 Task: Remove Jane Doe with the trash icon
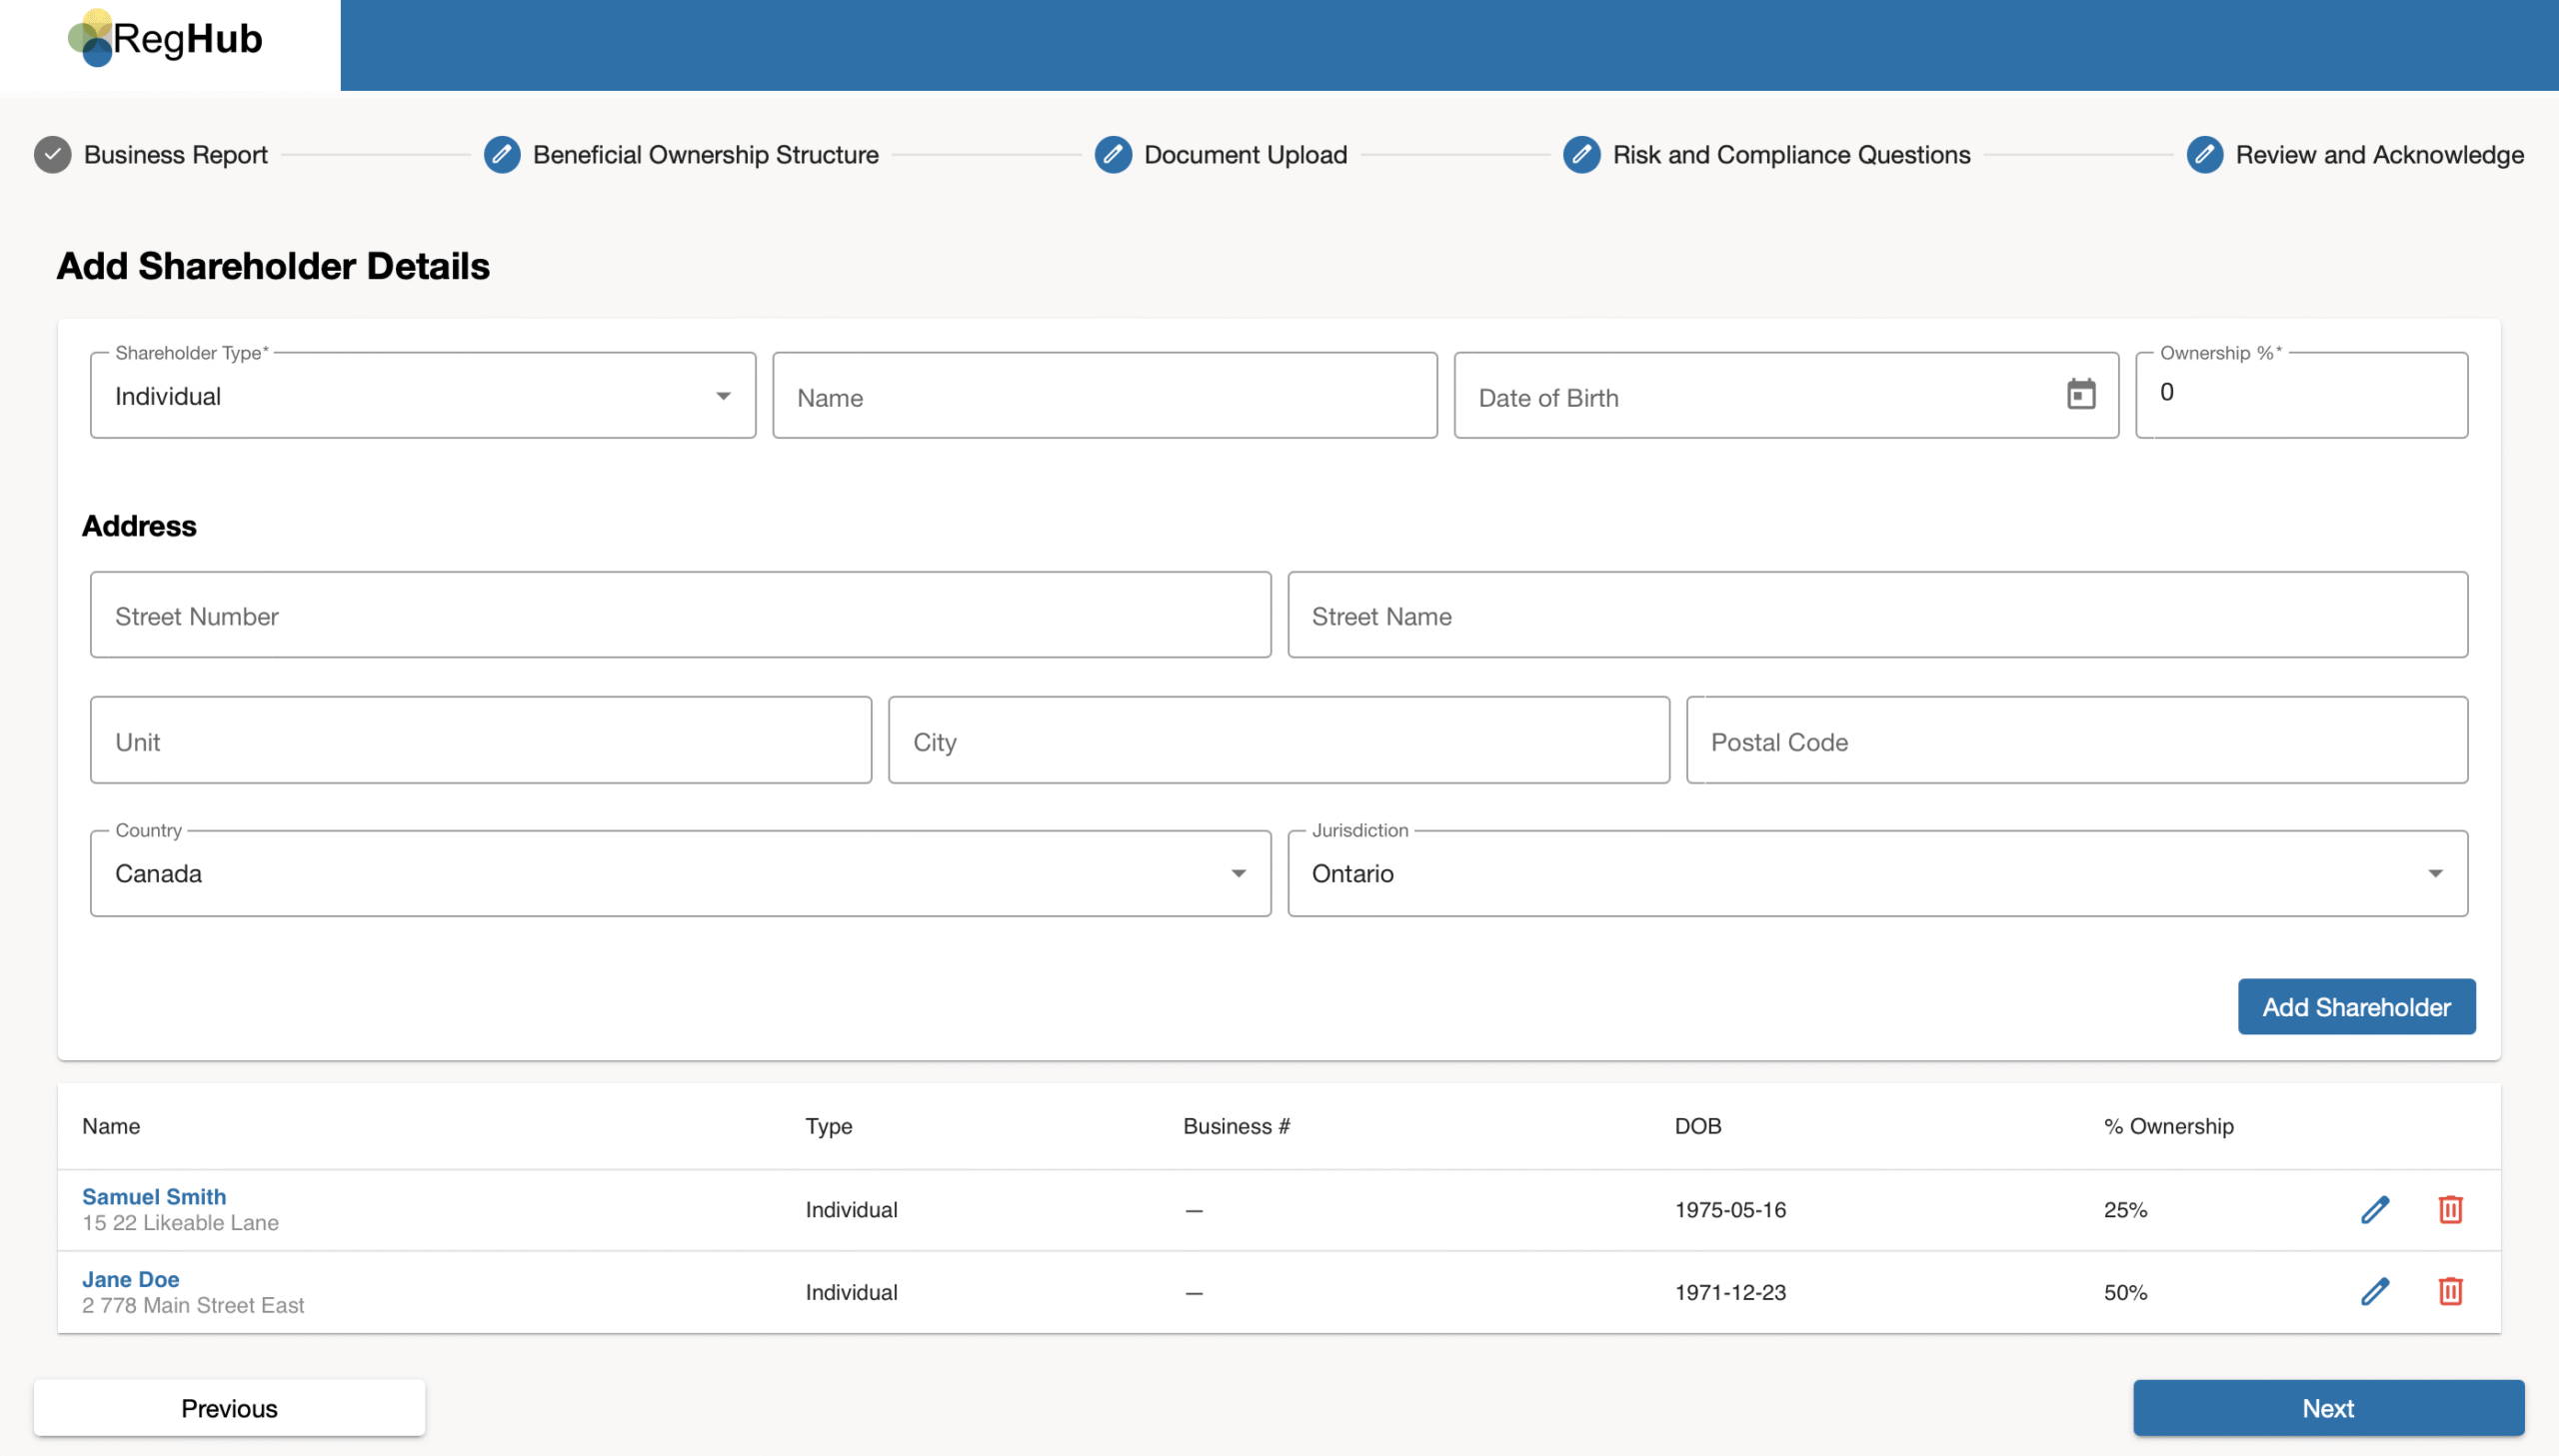2449,1291
